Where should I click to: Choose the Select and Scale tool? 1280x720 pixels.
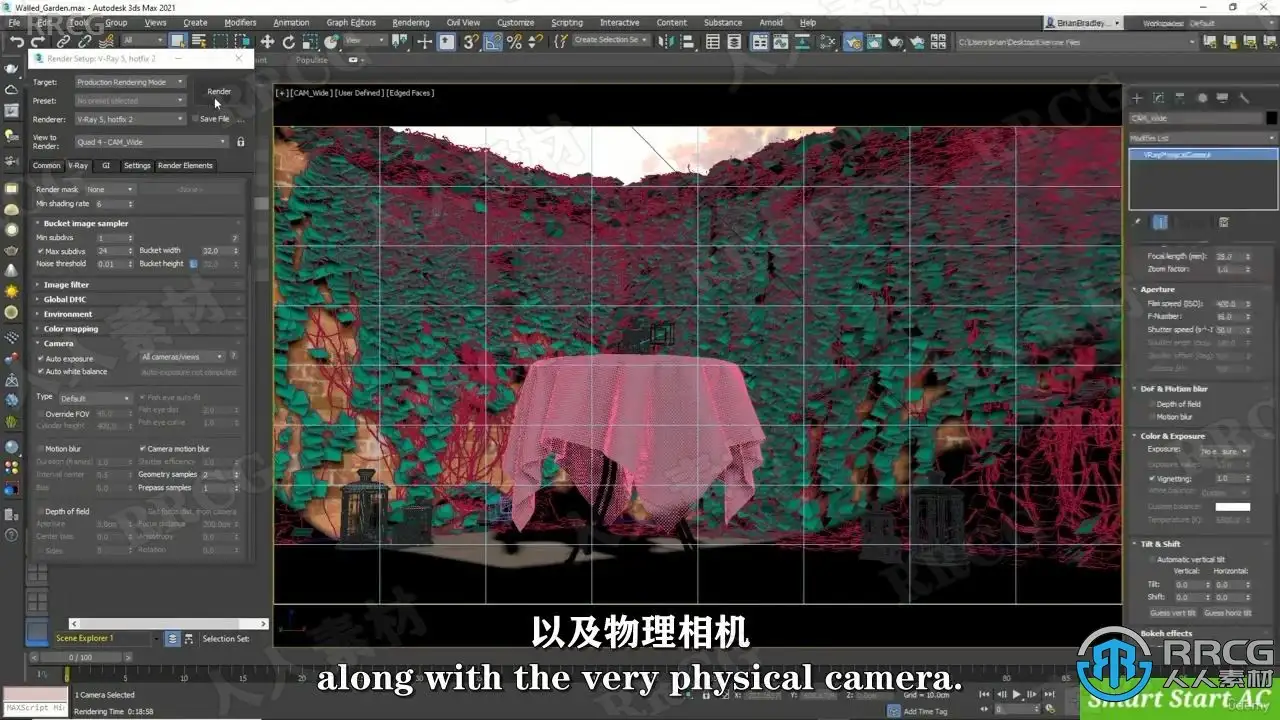pyautogui.click(x=311, y=41)
